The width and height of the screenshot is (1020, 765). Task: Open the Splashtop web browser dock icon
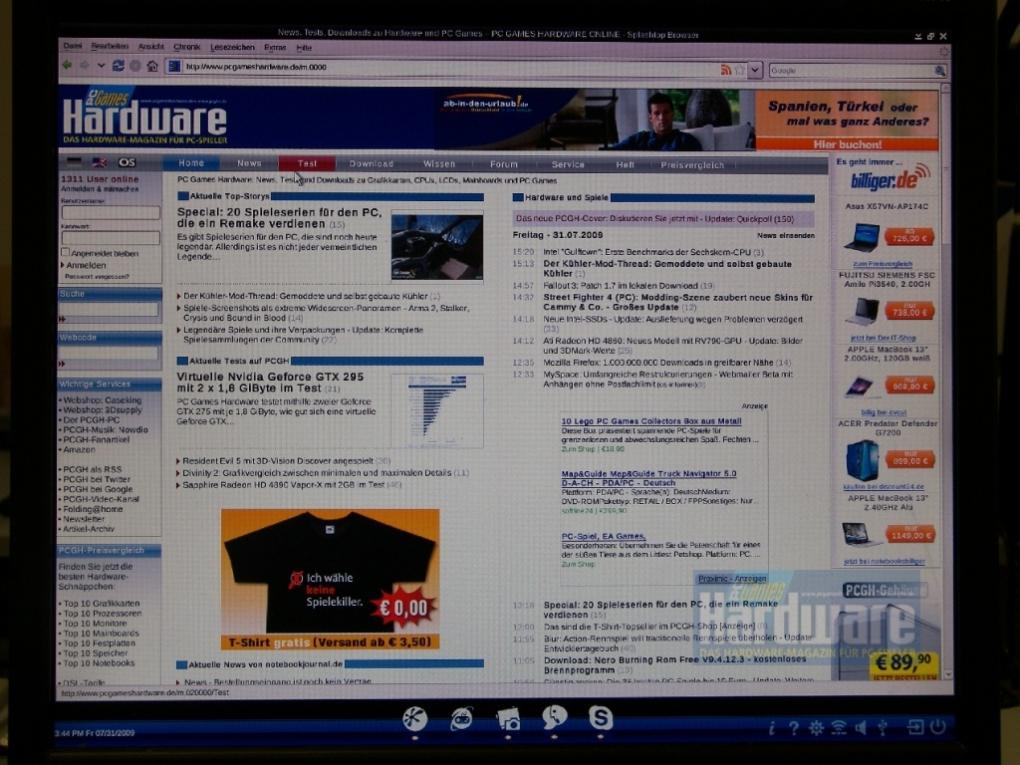pyautogui.click(x=414, y=719)
